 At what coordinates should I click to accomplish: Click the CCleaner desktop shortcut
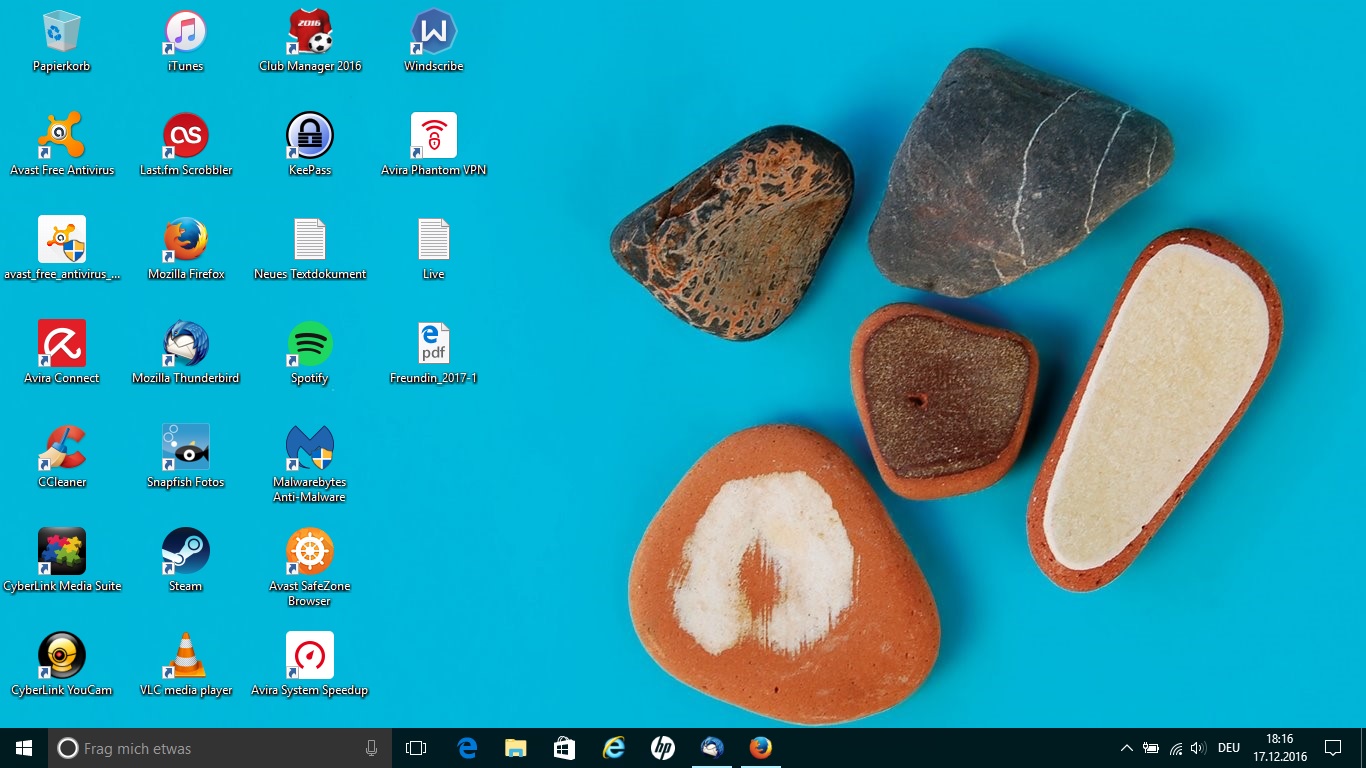click(x=62, y=457)
